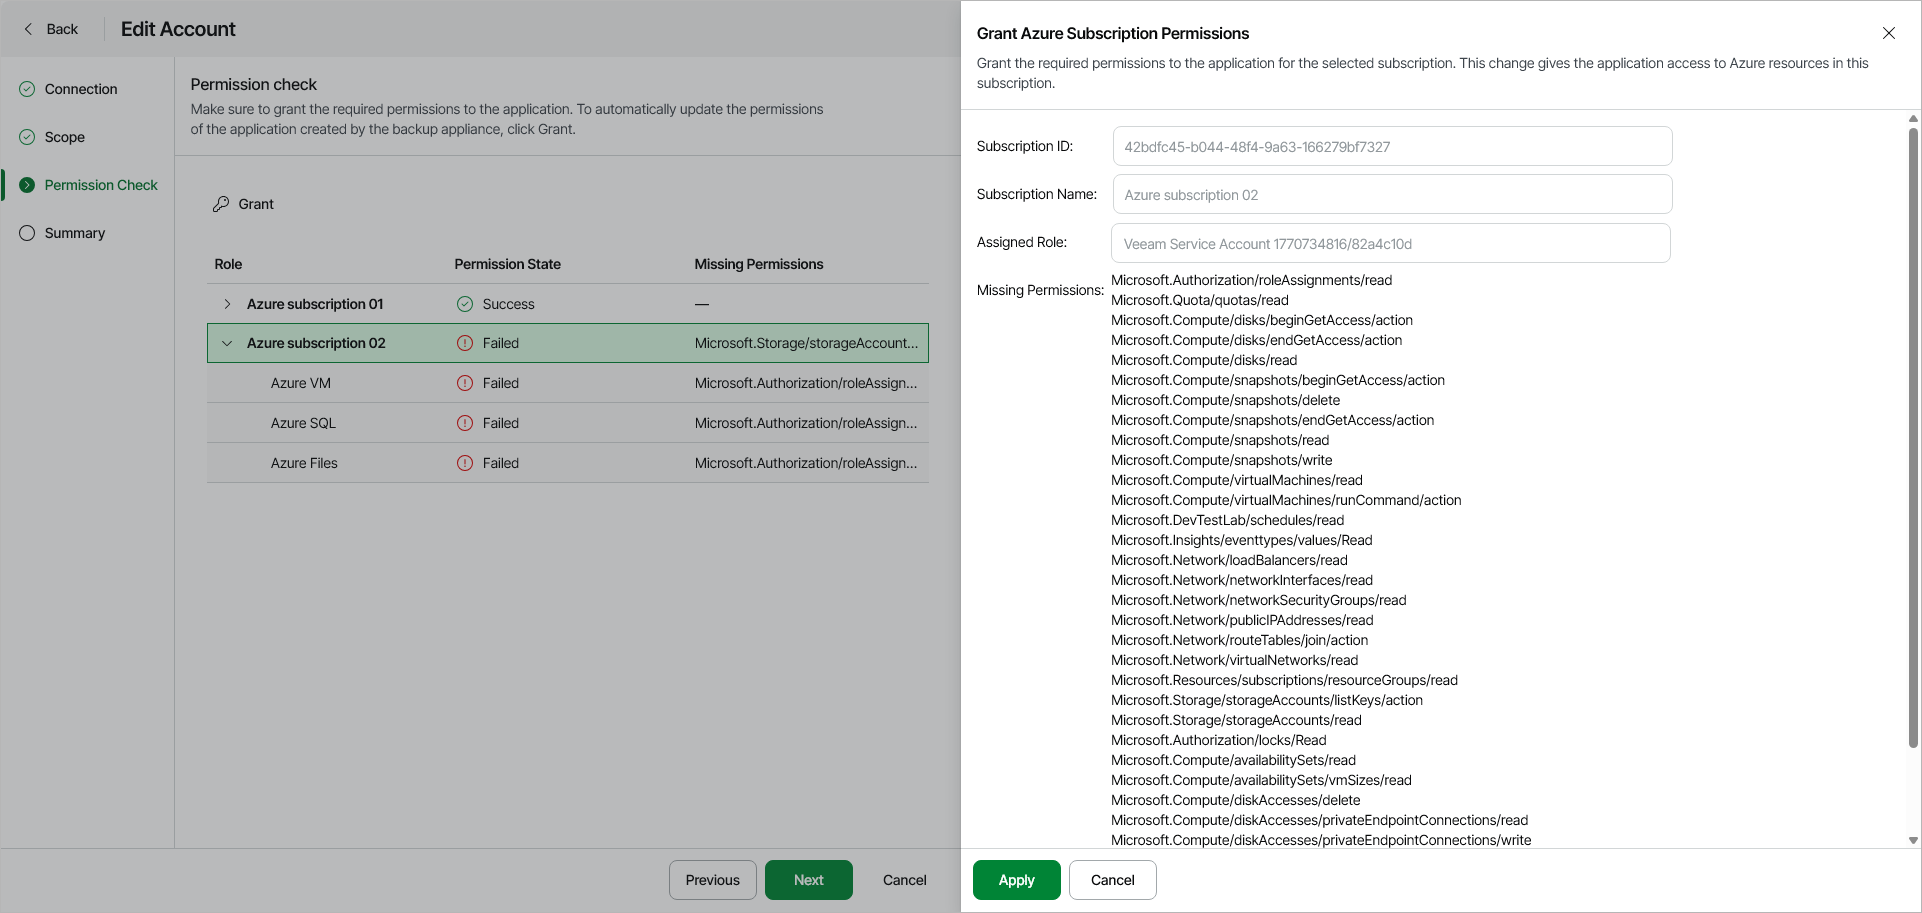This screenshot has height=913, width=1922.
Task: Go to the Previous wizard step
Action: [x=712, y=880]
